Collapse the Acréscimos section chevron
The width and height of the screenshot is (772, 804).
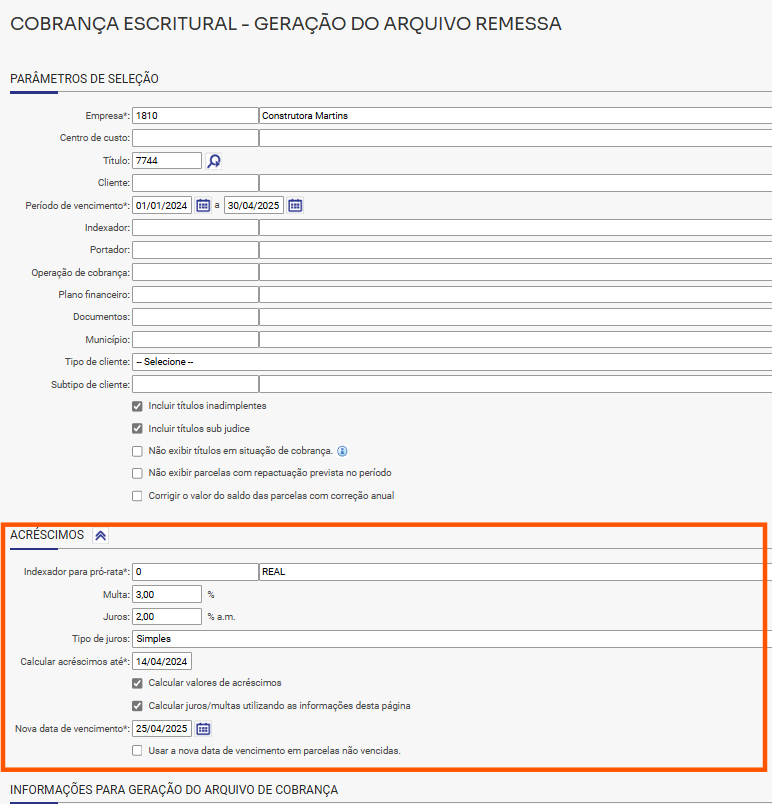coord(100,535)
